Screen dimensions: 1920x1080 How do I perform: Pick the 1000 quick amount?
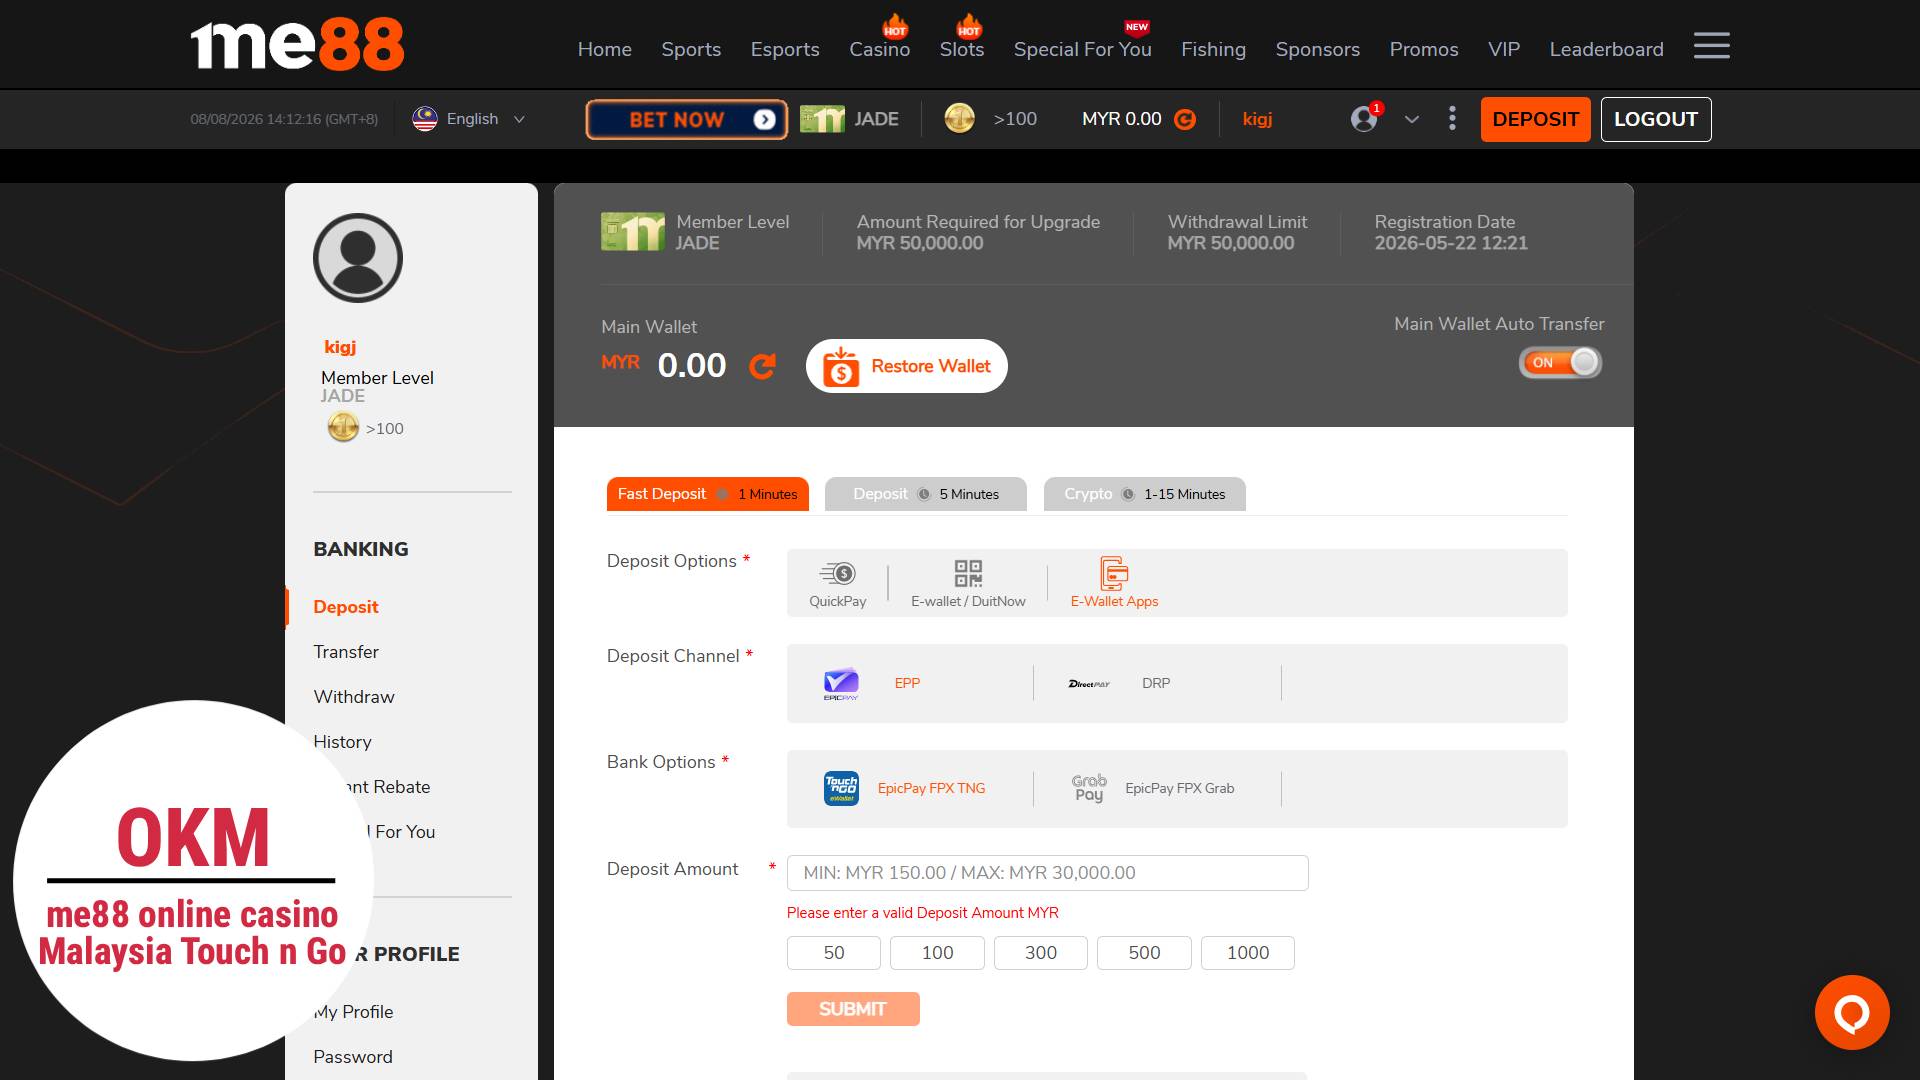tap(1247, 953)
